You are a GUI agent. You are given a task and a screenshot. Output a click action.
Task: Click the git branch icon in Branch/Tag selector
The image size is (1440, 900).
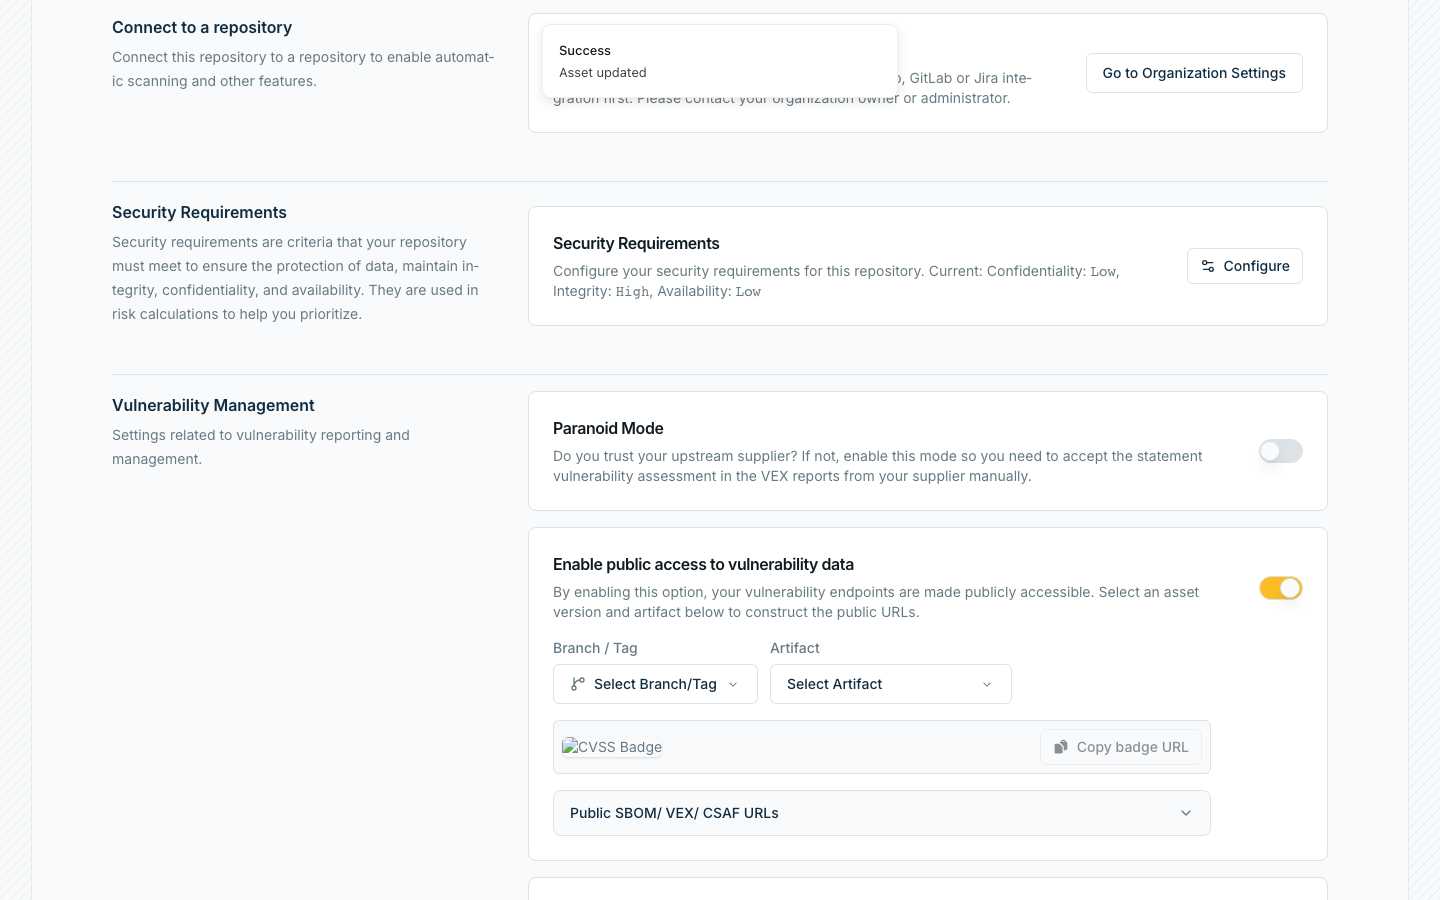[578, 684]
